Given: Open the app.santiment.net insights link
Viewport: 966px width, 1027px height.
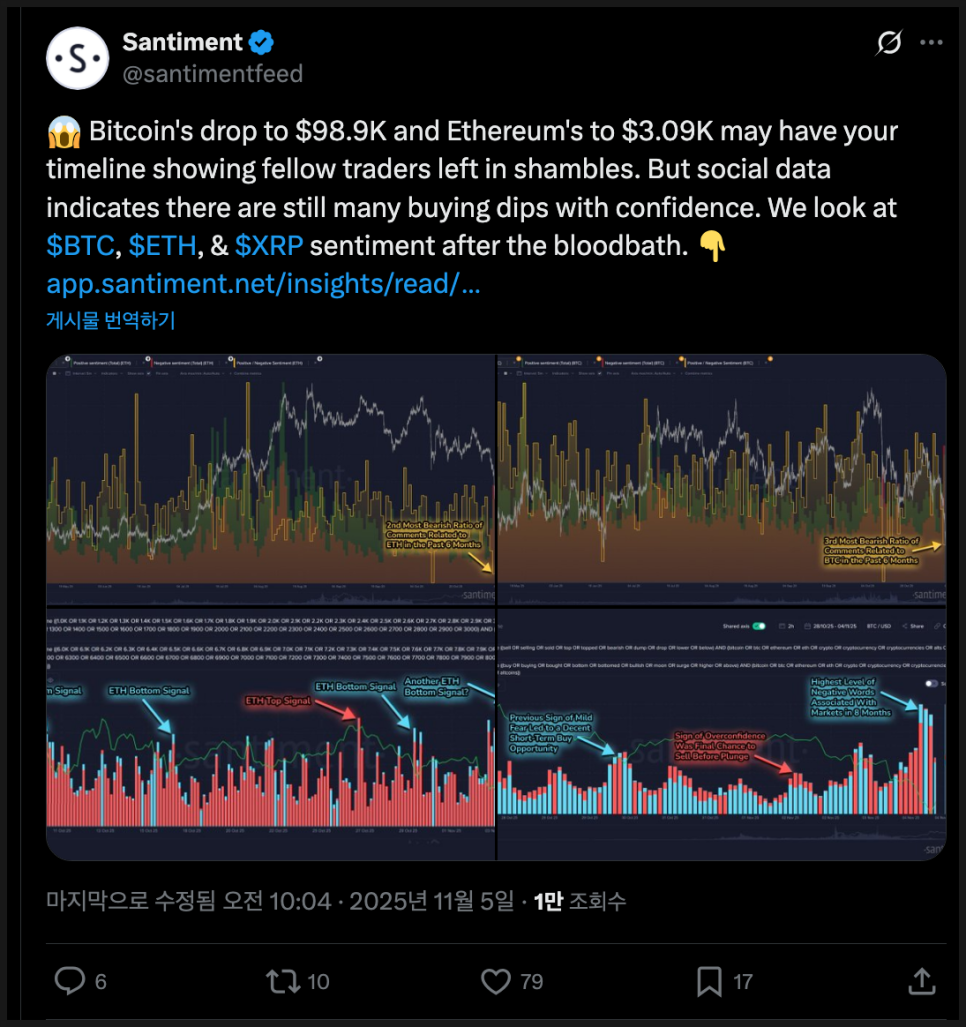Looking at the screenshot, I should (264, 285).
